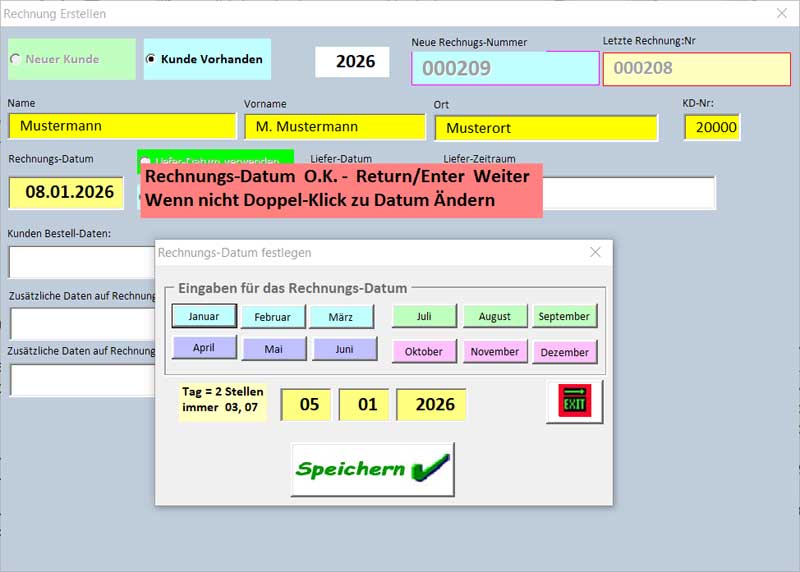Select the Neuer Kunde radio button
800x572 pixels.
[x=15, y=59]
